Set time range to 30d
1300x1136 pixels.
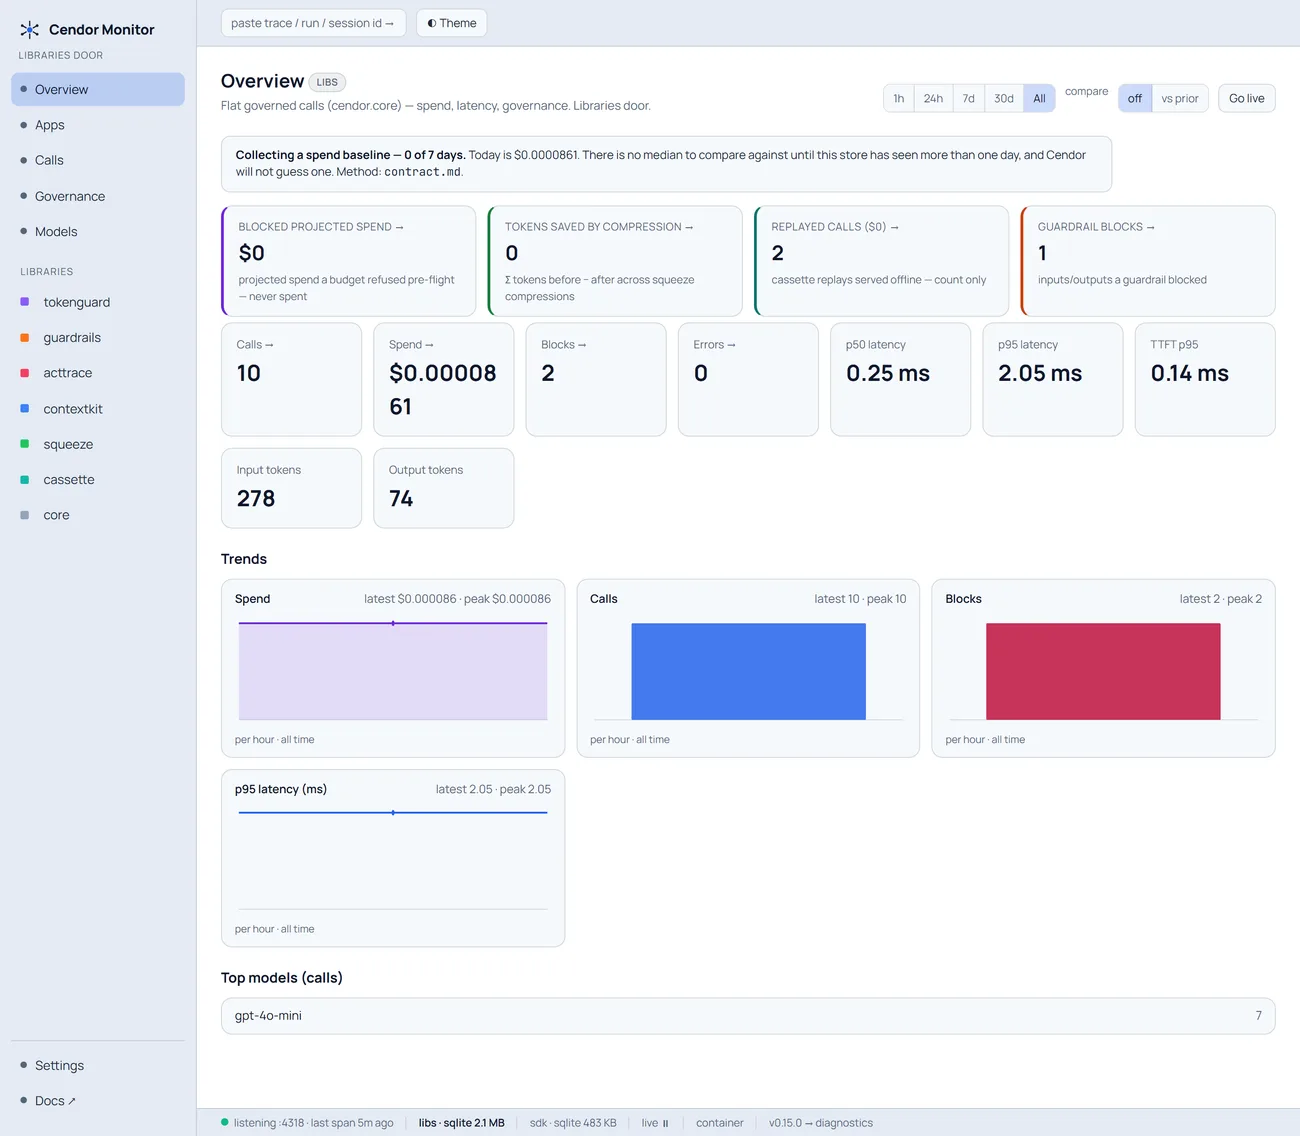point(1004,98)
